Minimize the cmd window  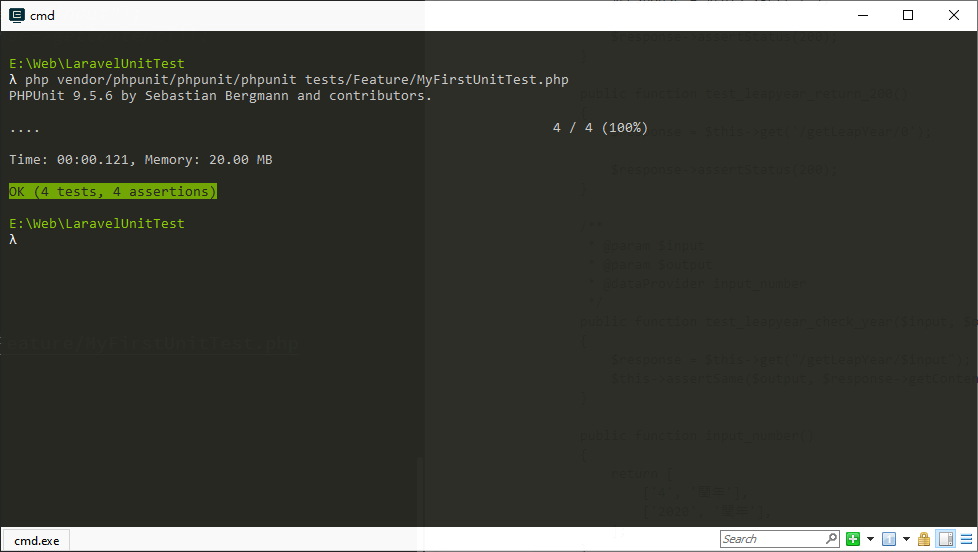pos(863,16)
